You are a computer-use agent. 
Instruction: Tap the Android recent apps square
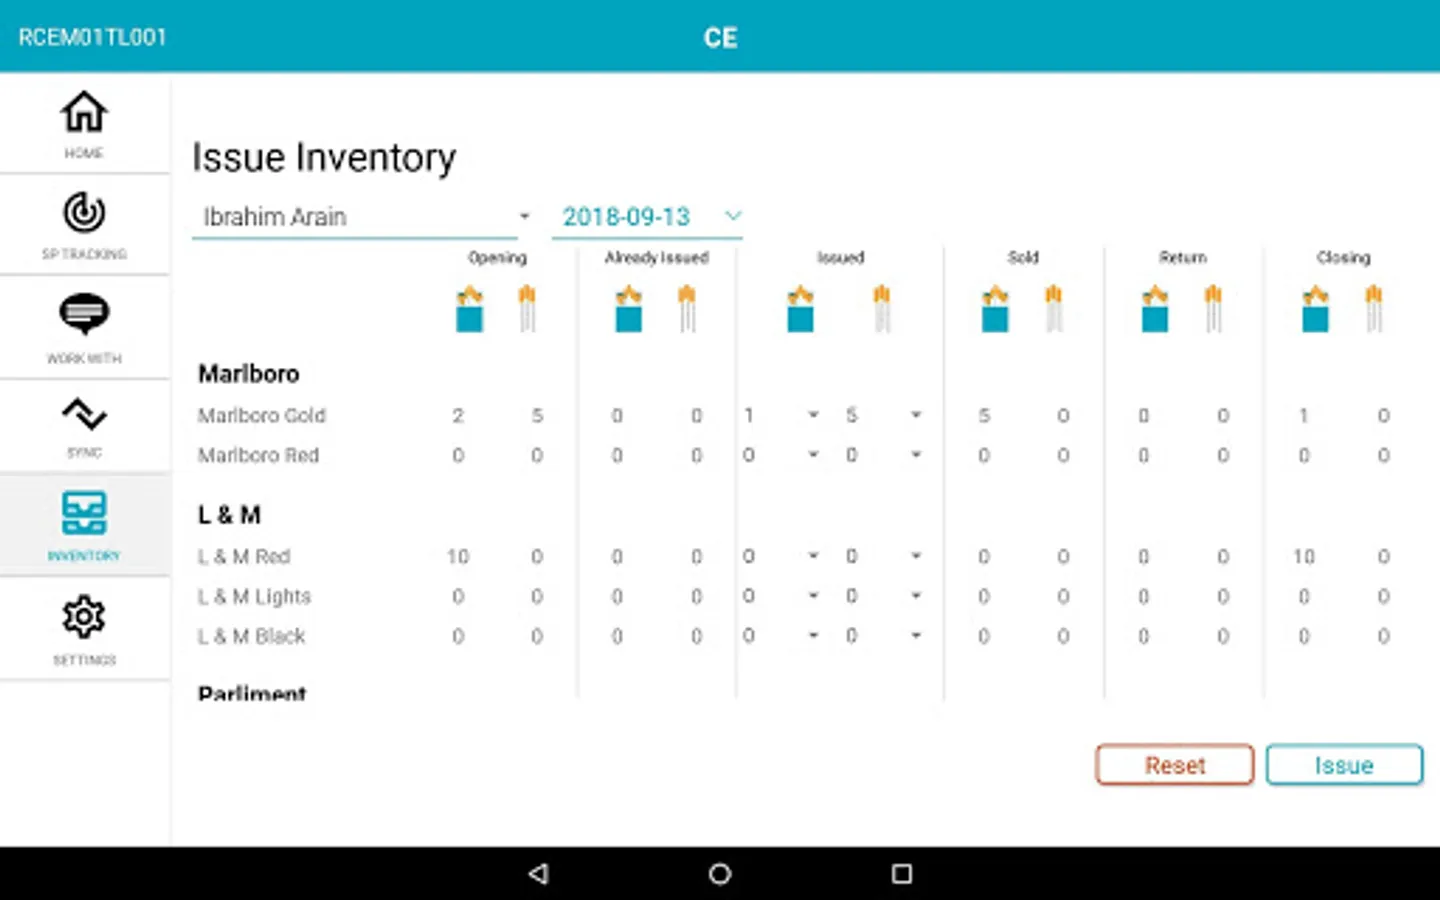click(902, 873)
